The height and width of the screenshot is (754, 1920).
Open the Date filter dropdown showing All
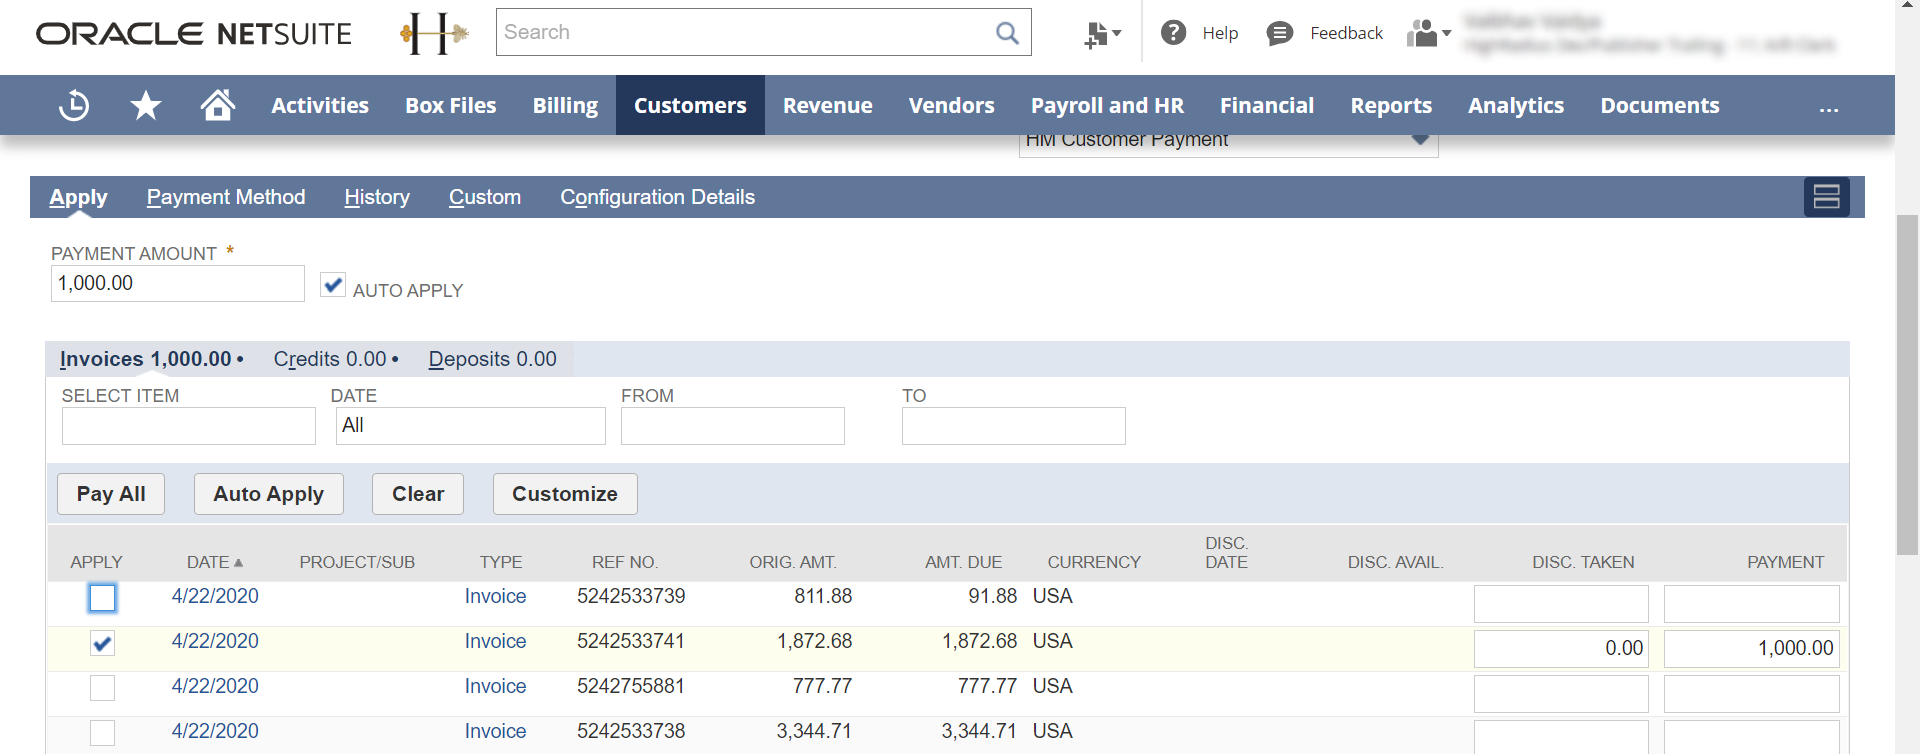coord(470,426)
